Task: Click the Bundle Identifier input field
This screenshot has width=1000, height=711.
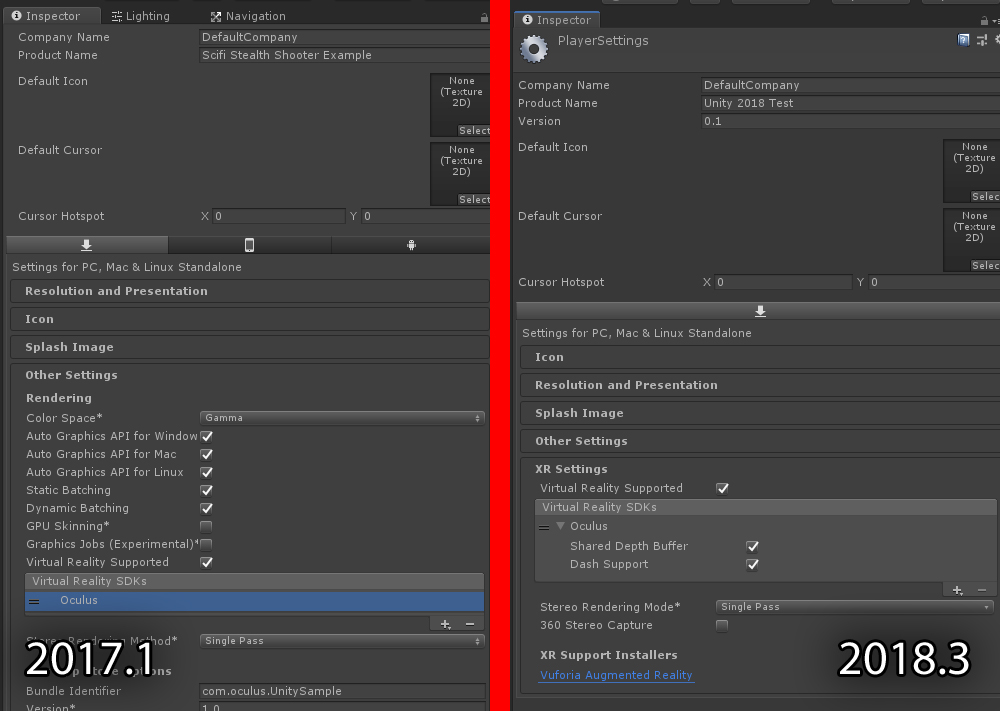Action: pos(342,691)
